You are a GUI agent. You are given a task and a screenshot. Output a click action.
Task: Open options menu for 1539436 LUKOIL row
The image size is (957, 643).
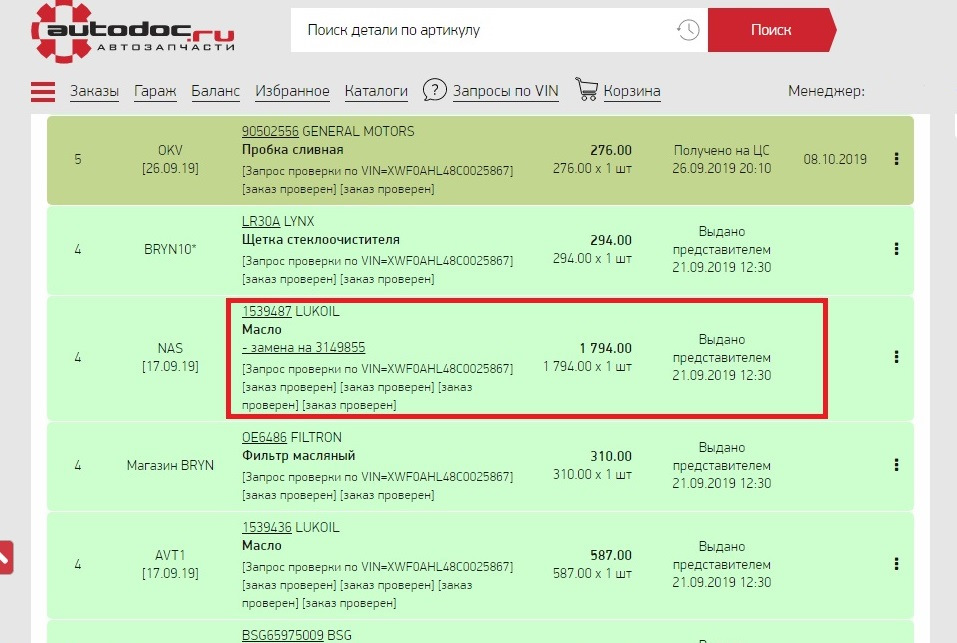[896, 564]
